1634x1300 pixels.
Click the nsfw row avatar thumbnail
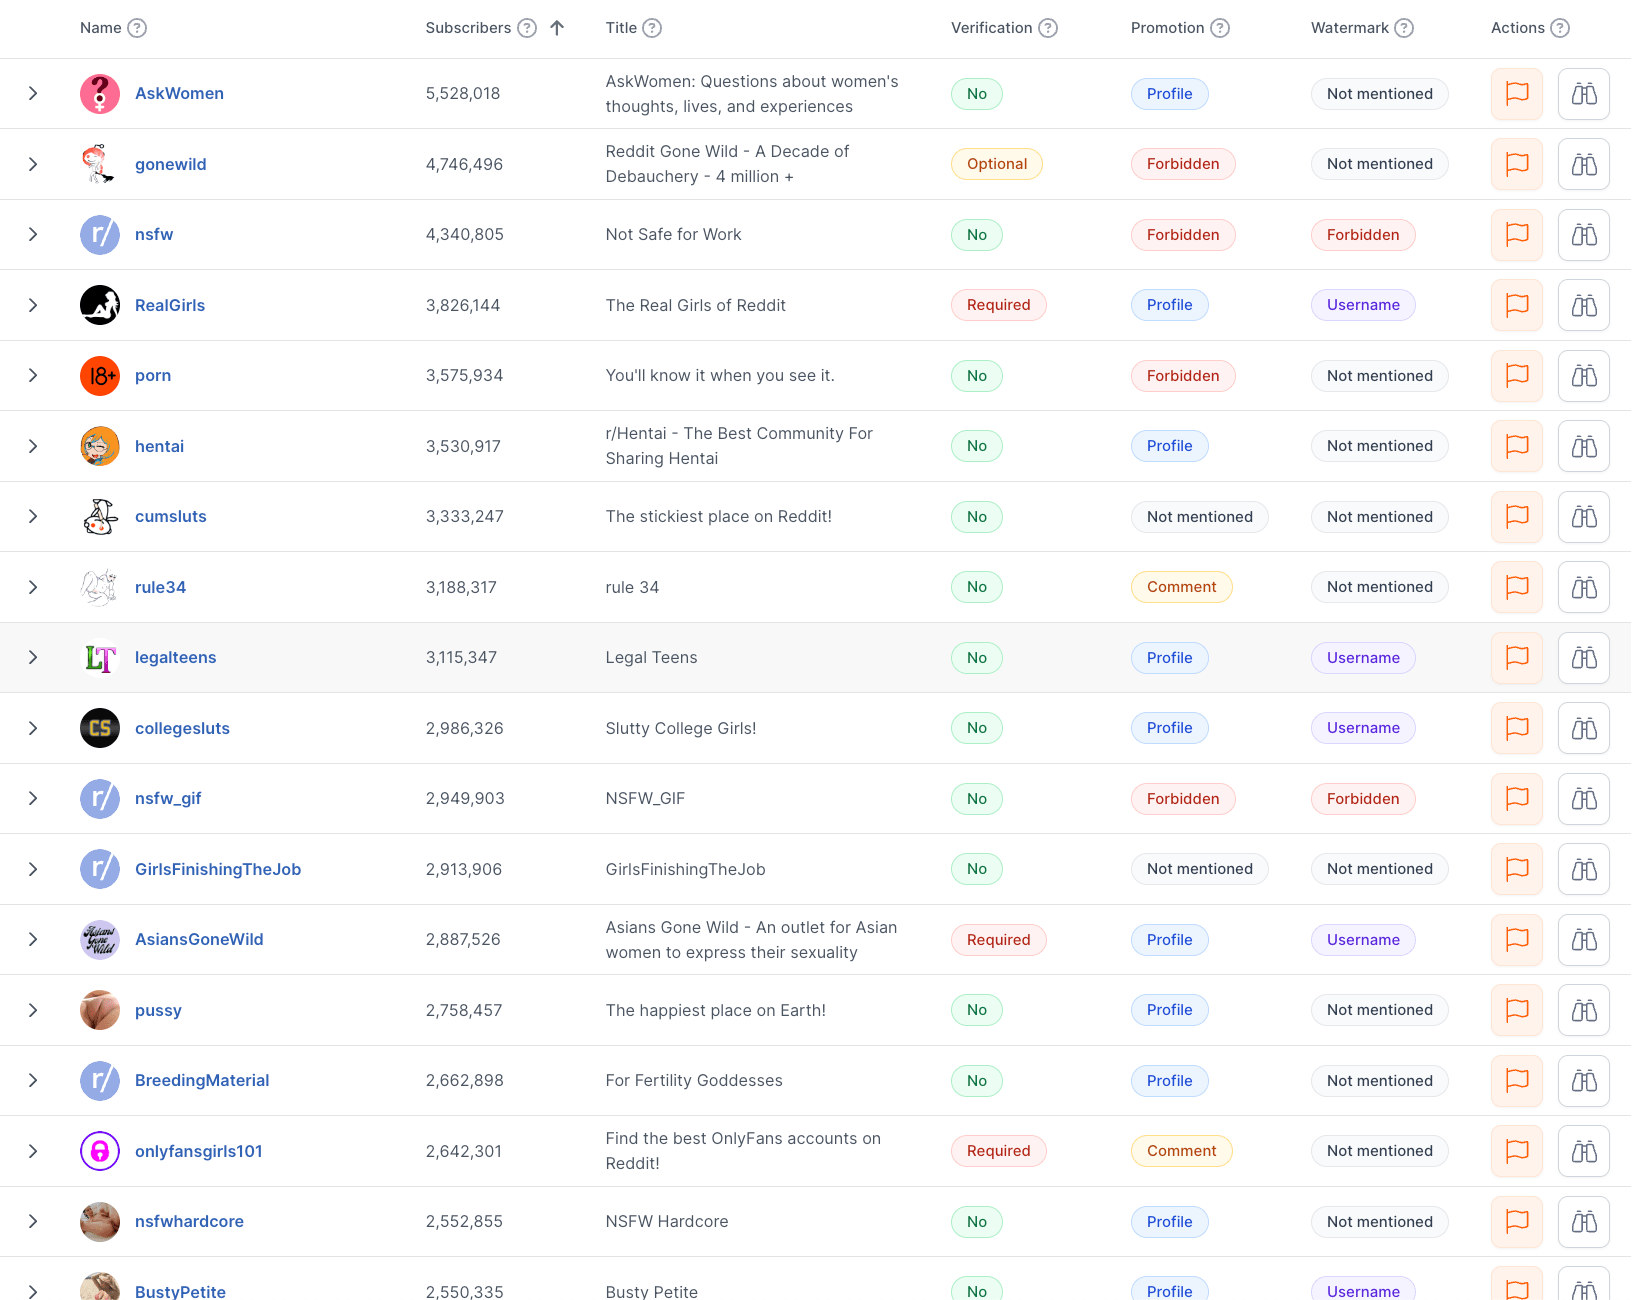coord(100,235)
